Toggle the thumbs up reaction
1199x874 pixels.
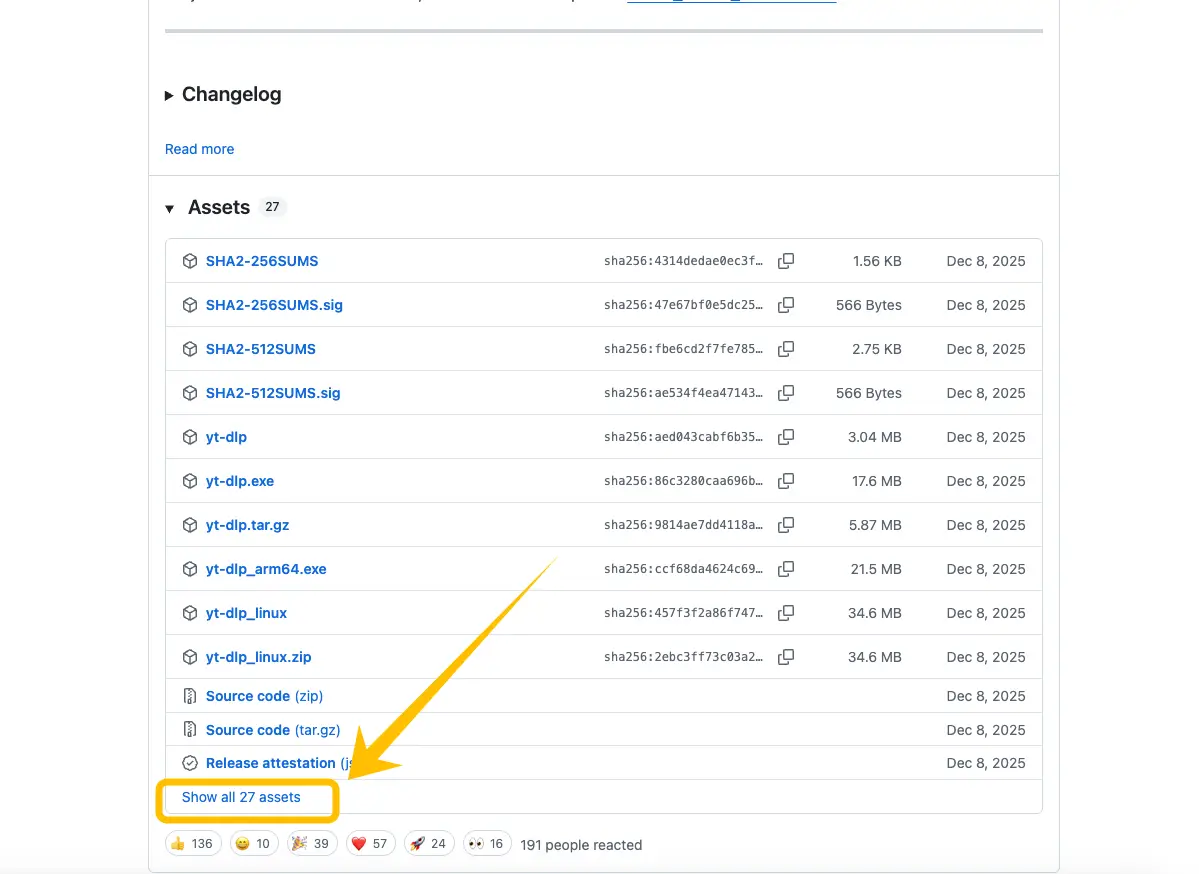193,843
